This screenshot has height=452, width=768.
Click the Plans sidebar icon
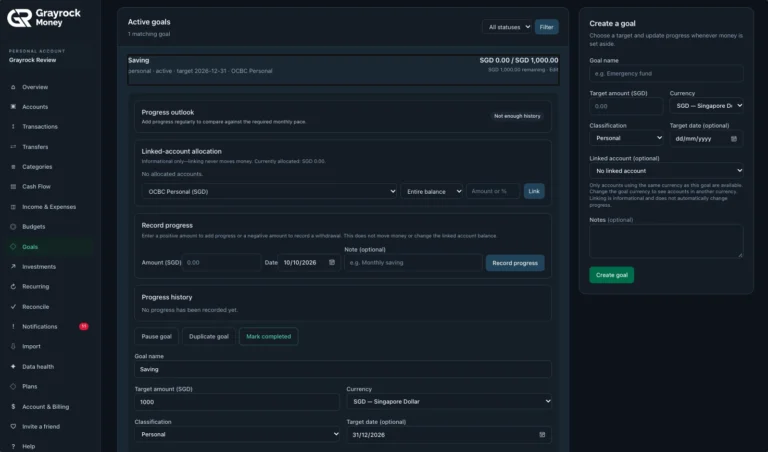click(13, 386)
